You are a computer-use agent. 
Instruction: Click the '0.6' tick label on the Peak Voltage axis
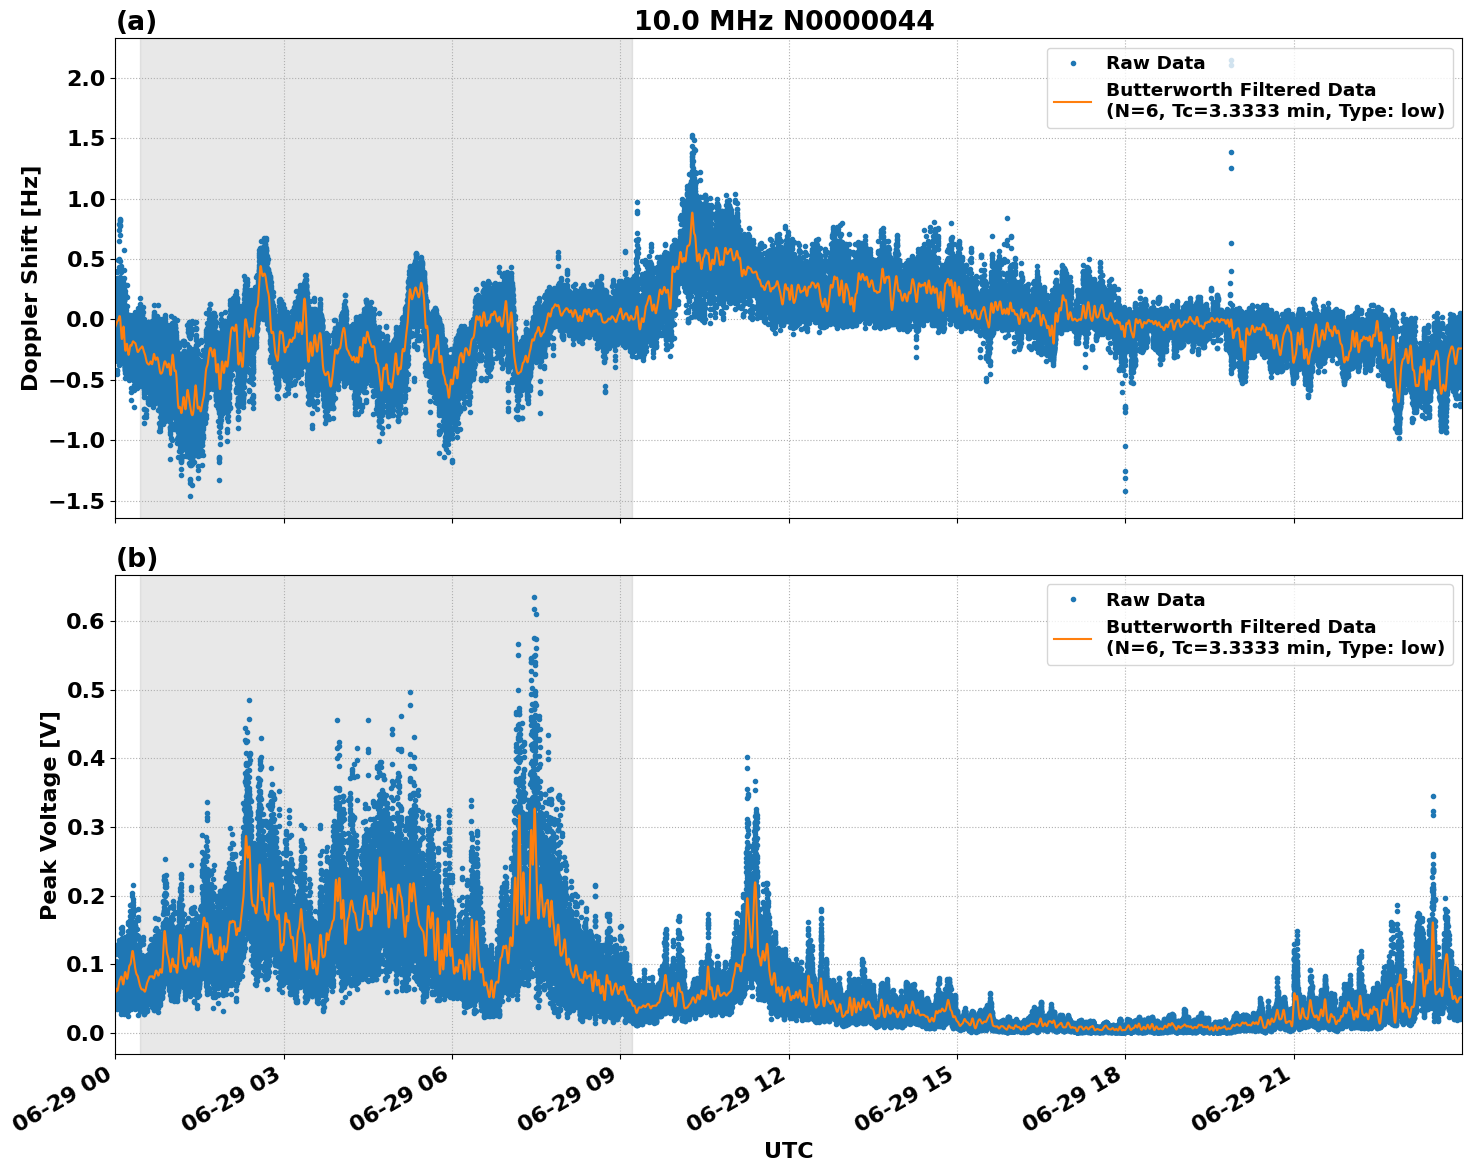[85, 621]
